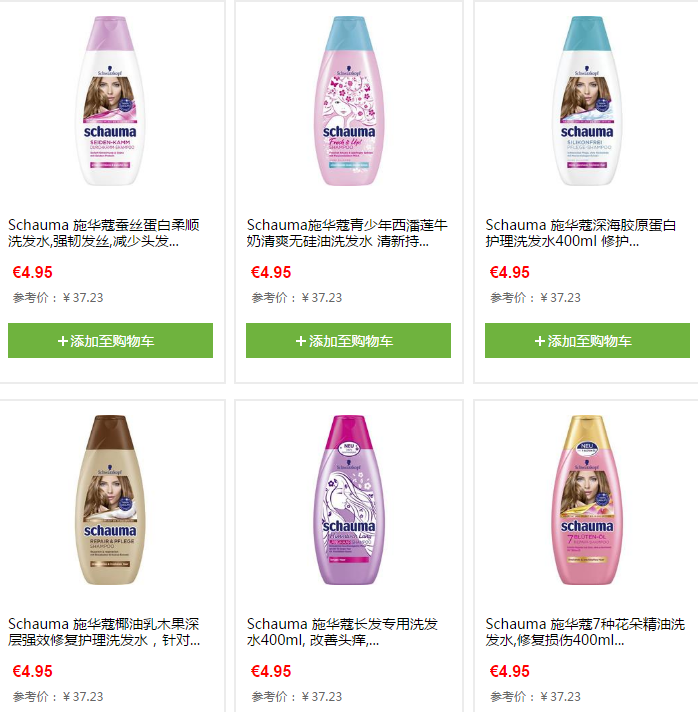Viewport: 698px width, 712px height.
Task: Add the 深海胶原蛋白 shampoo to cart
Action: (587, 341)
